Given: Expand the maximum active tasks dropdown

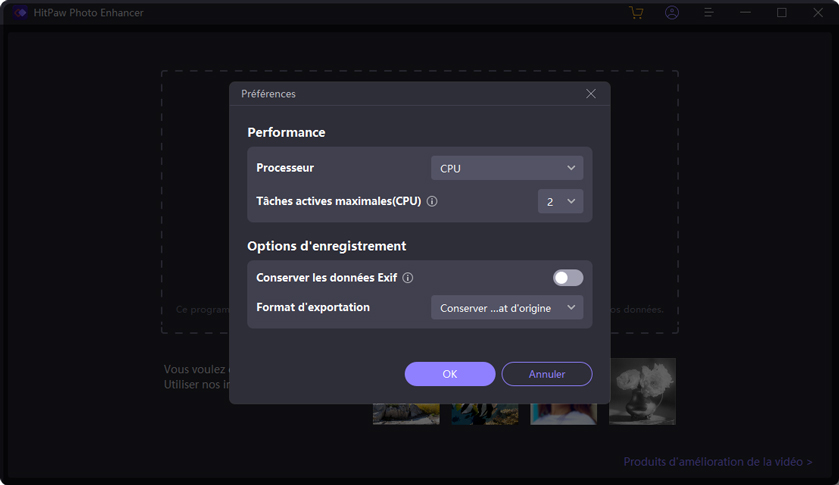Looking at the screenshot, I should click(x=560, y=201).
